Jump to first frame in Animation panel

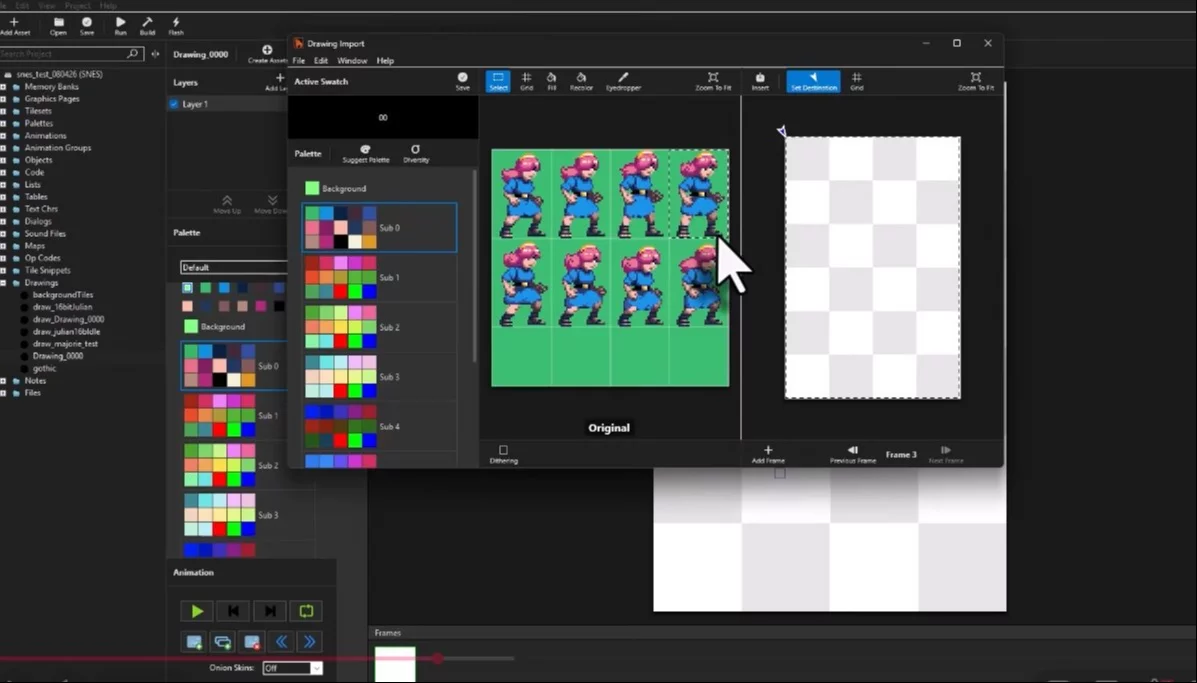point(234,611)
